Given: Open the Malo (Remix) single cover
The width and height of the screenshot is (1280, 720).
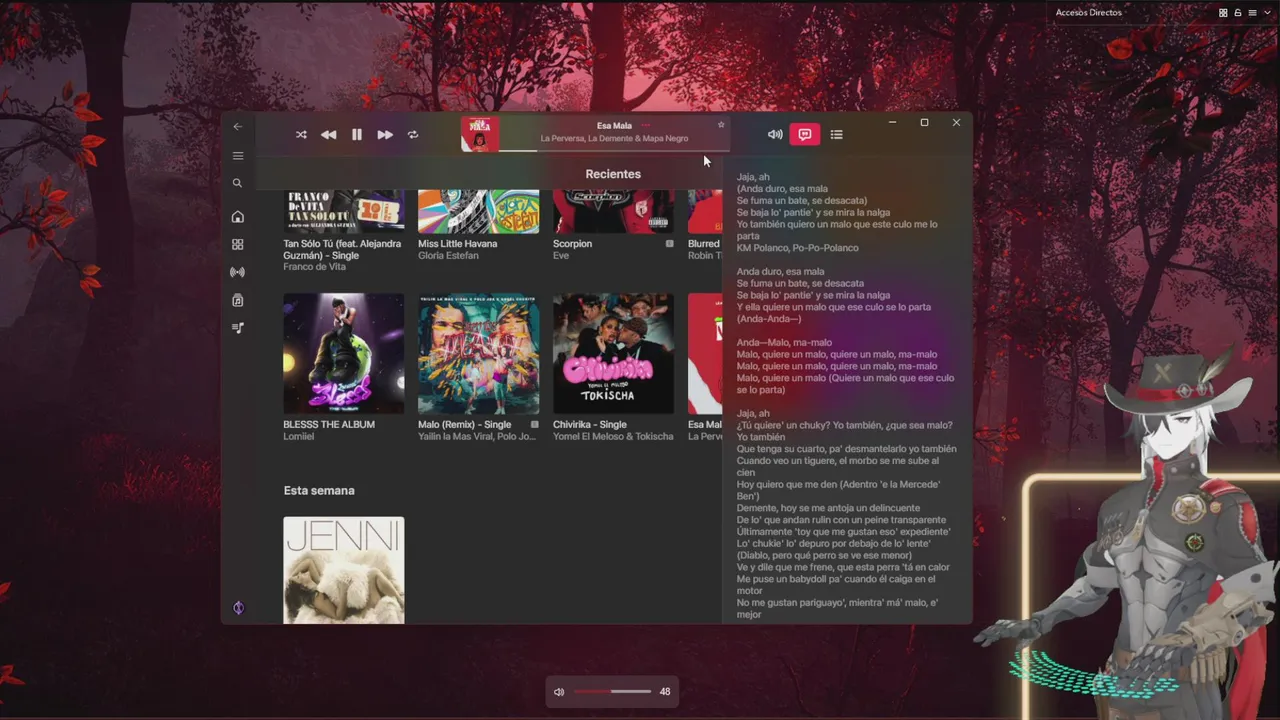Looking at the screenshot, I should [478, 353].
